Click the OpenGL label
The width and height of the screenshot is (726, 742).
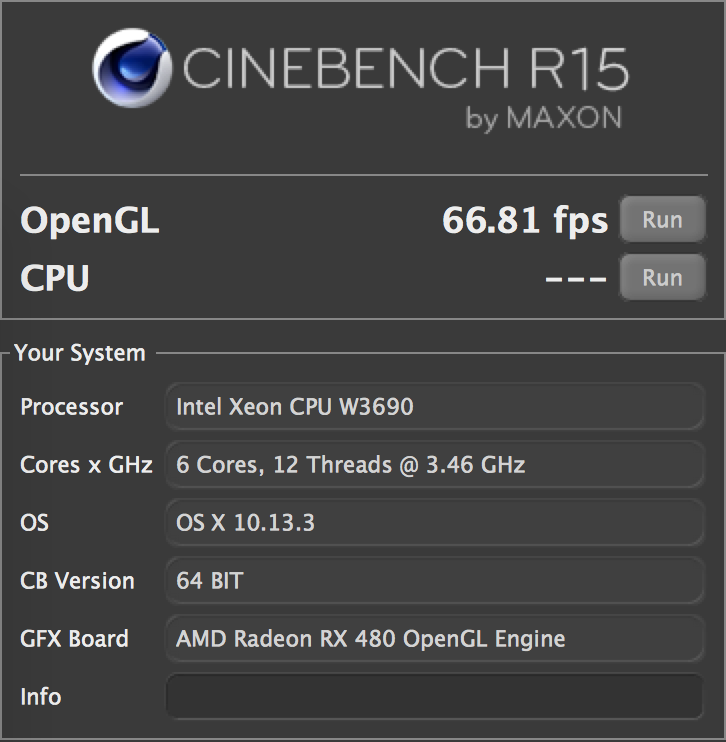click(x=89, y=221)
